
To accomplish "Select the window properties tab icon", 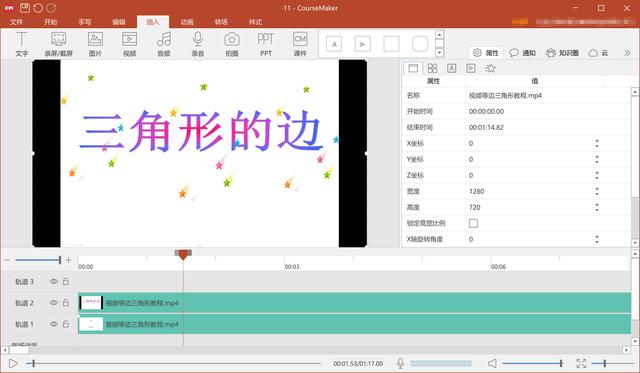I will pyautogui.click(x=413, y=68).
